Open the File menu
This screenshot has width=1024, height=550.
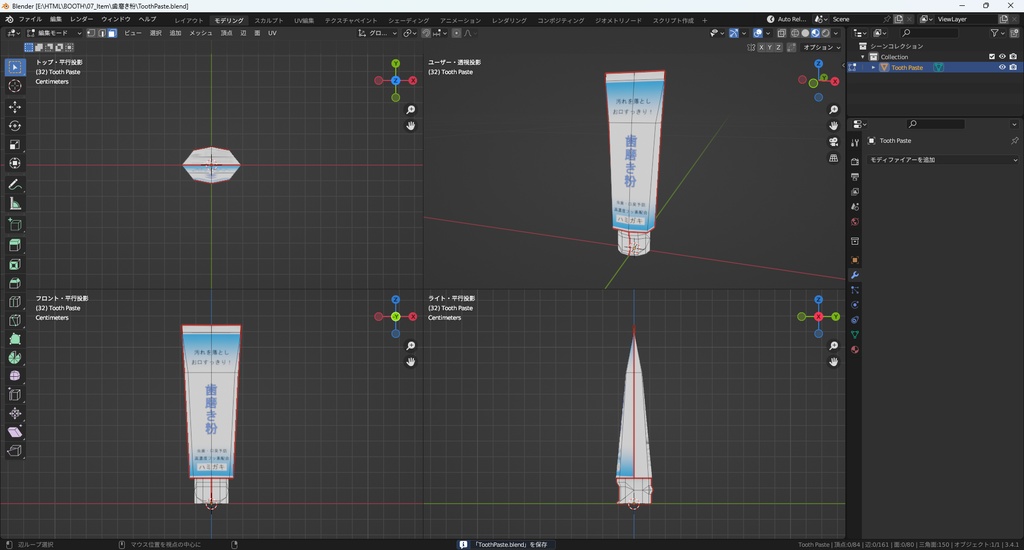pyautogui.click(x=30, y=20)
